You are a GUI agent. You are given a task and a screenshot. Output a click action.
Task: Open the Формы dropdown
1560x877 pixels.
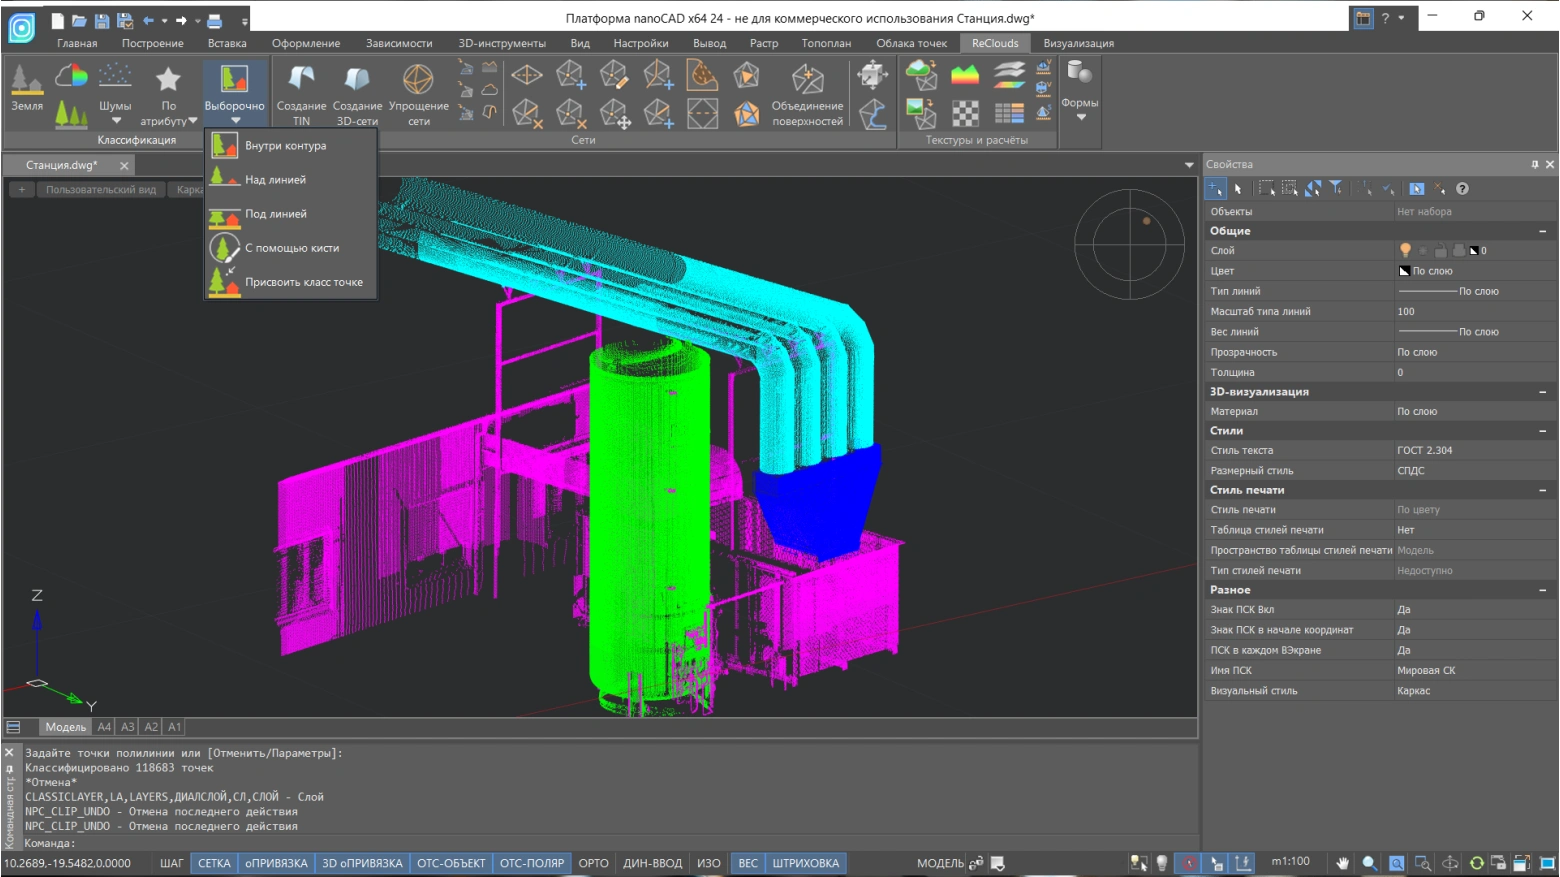coord(1080,117)
